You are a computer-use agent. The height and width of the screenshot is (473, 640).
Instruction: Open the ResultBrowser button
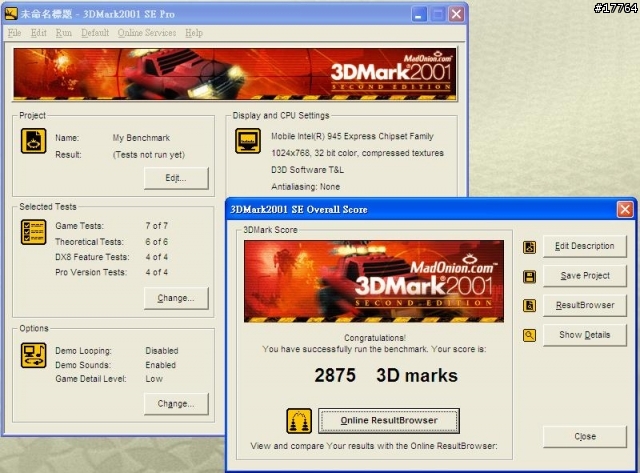pos(584,305)
